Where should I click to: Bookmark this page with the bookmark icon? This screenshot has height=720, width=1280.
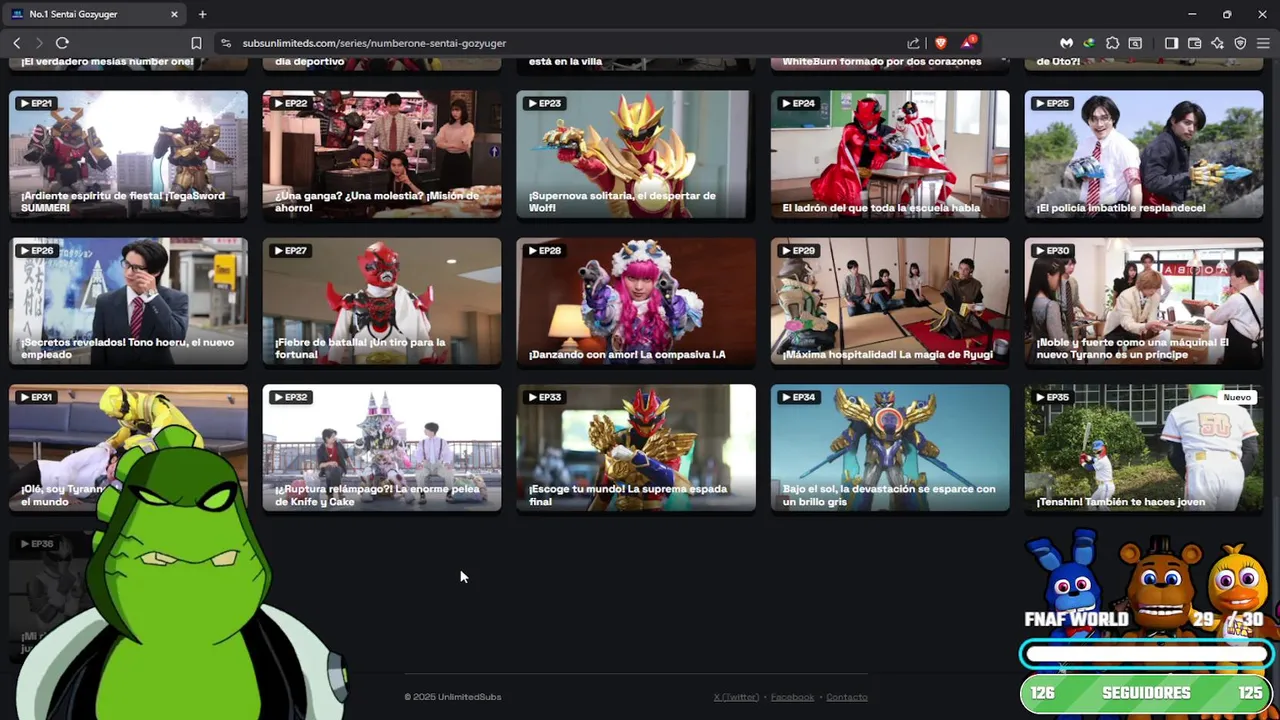(196, 43)
